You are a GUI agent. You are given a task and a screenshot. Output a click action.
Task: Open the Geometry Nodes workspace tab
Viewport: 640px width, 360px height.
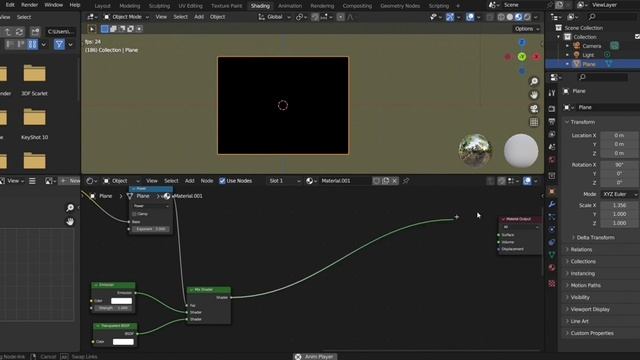tap(400, 6)
